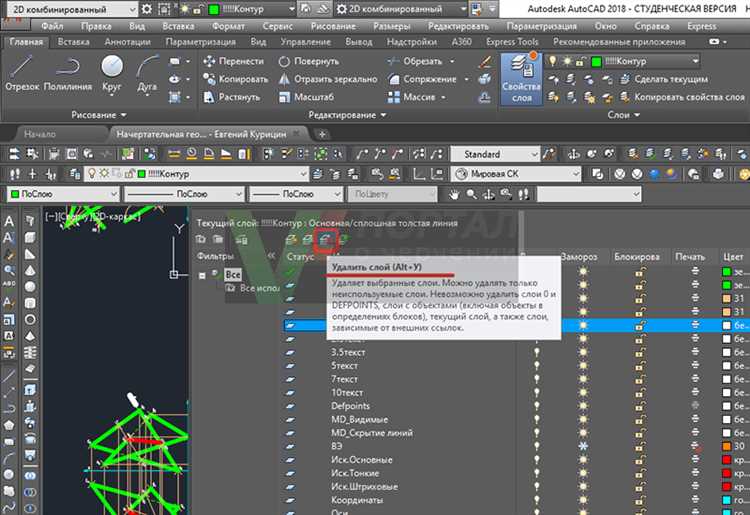Viewport: 750px width, 515px height.
Task: Click the Delete Layer icon highlighted in red
Action: tap(324, 240)
